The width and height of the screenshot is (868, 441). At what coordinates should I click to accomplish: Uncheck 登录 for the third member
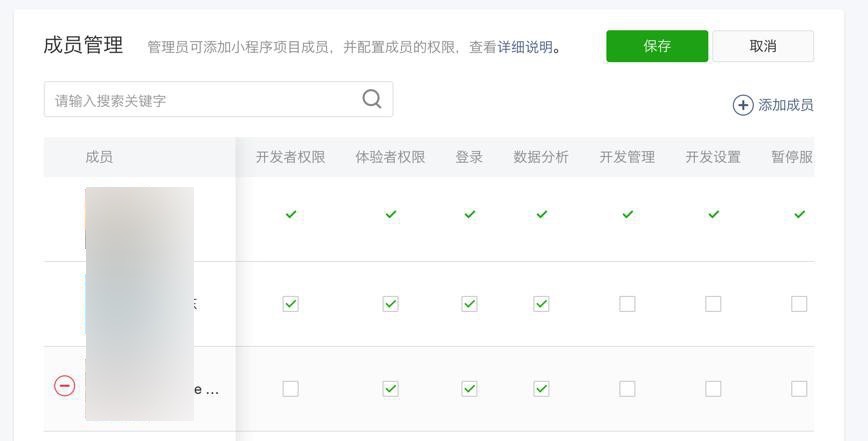(469, 389)
